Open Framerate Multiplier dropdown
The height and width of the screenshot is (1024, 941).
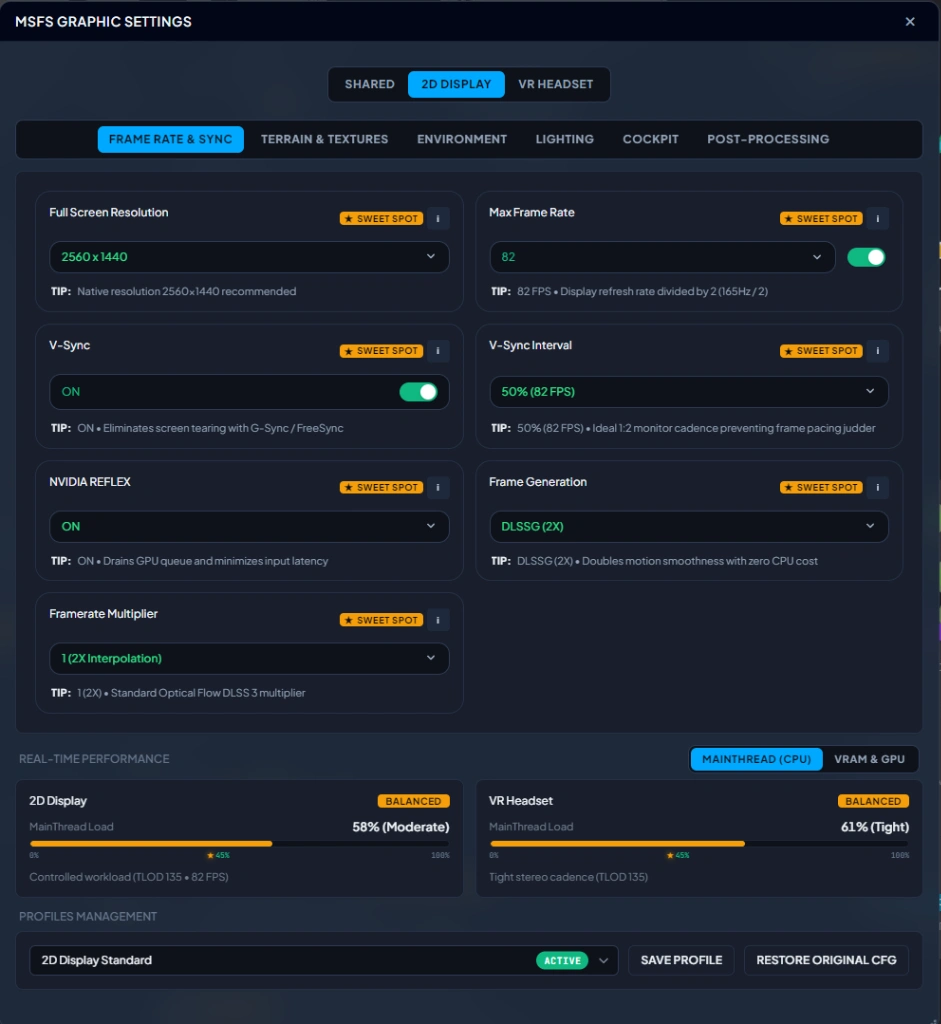[x=249, y=658]
